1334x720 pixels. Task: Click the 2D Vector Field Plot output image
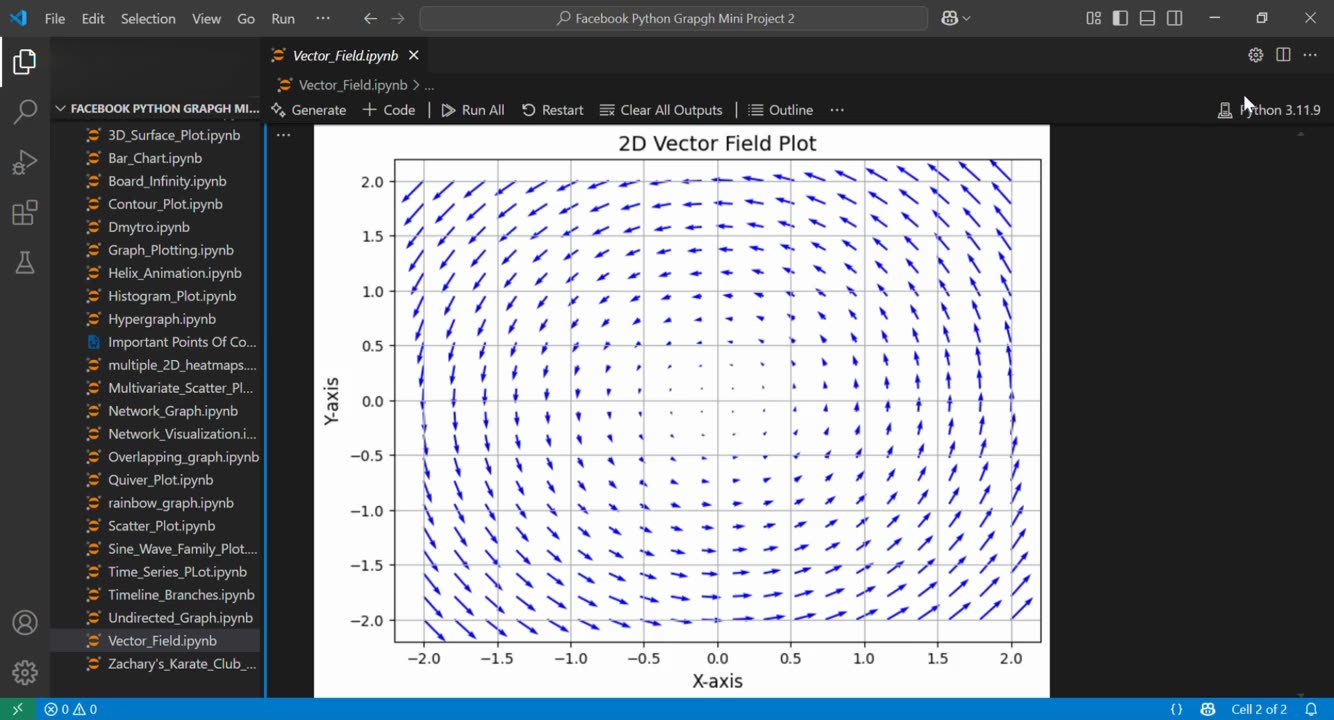(681, 411)
